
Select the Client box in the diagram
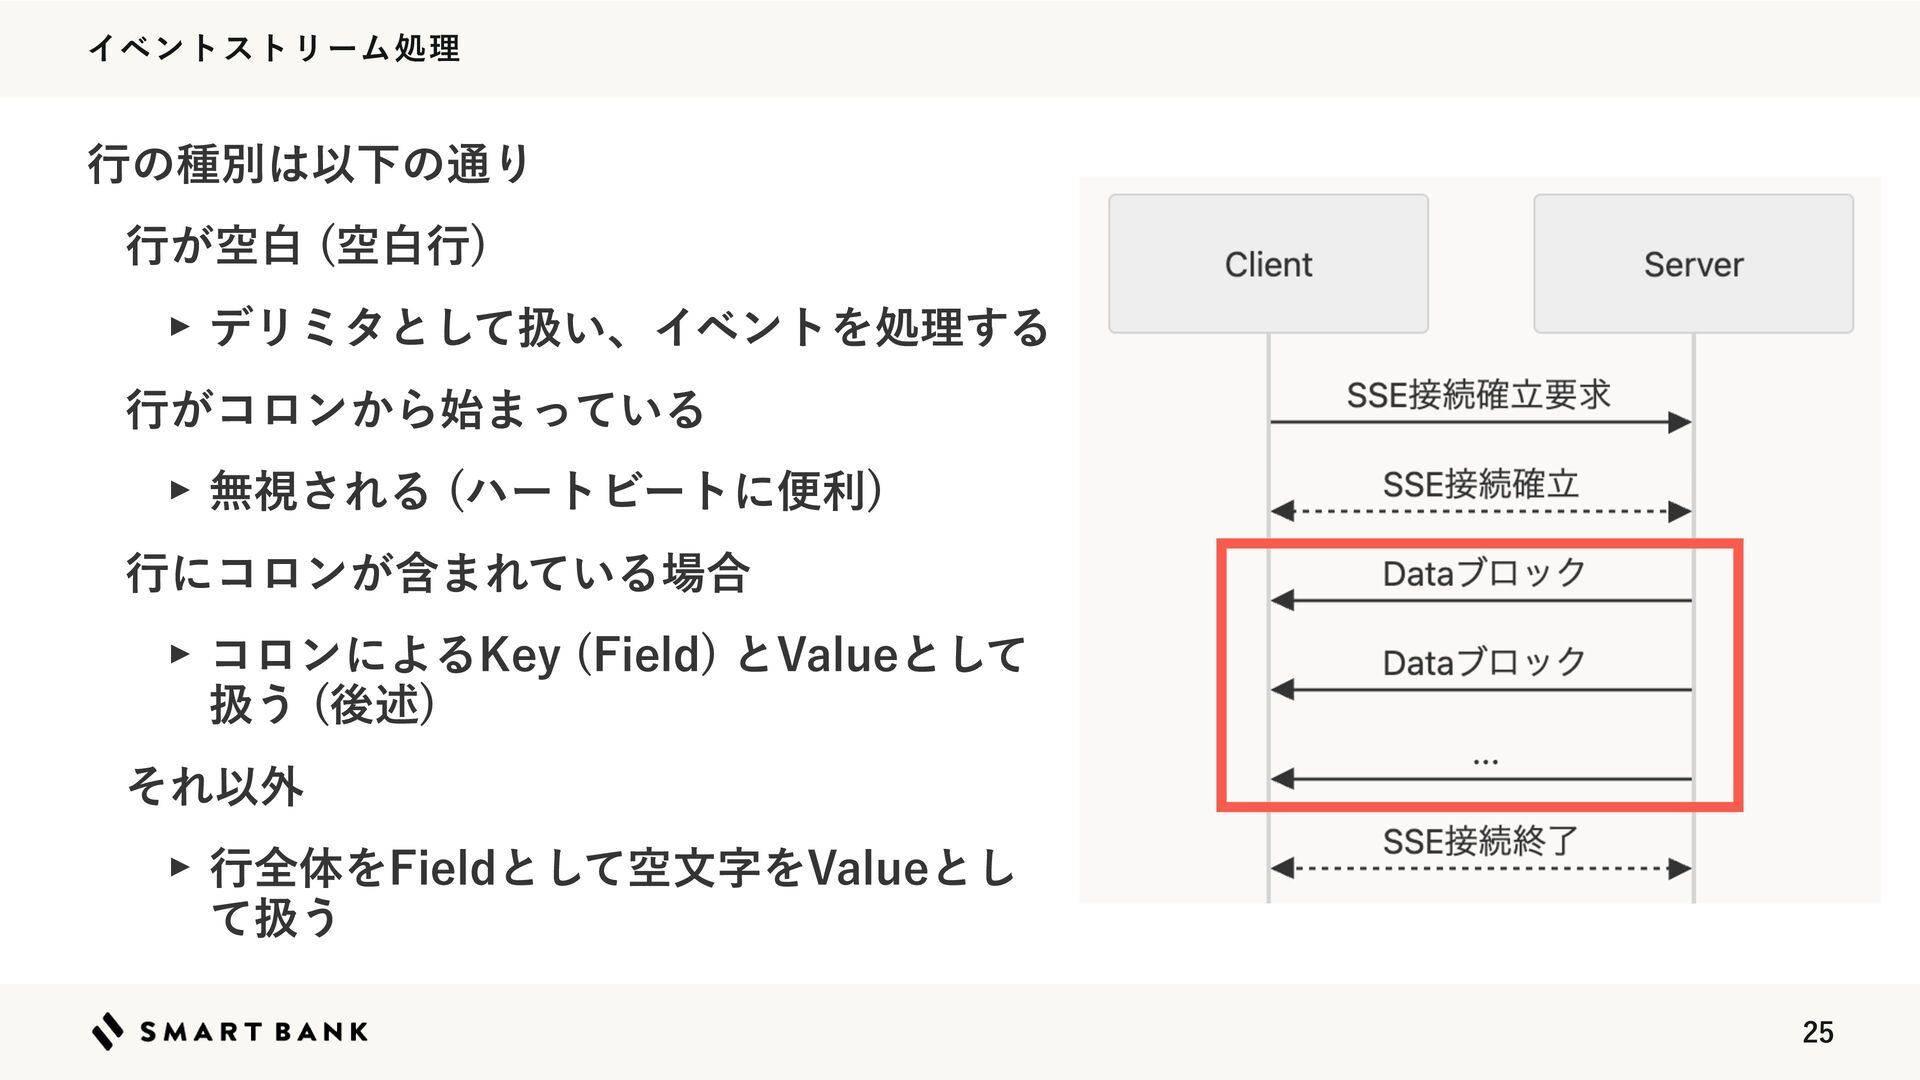point(1268,264)
